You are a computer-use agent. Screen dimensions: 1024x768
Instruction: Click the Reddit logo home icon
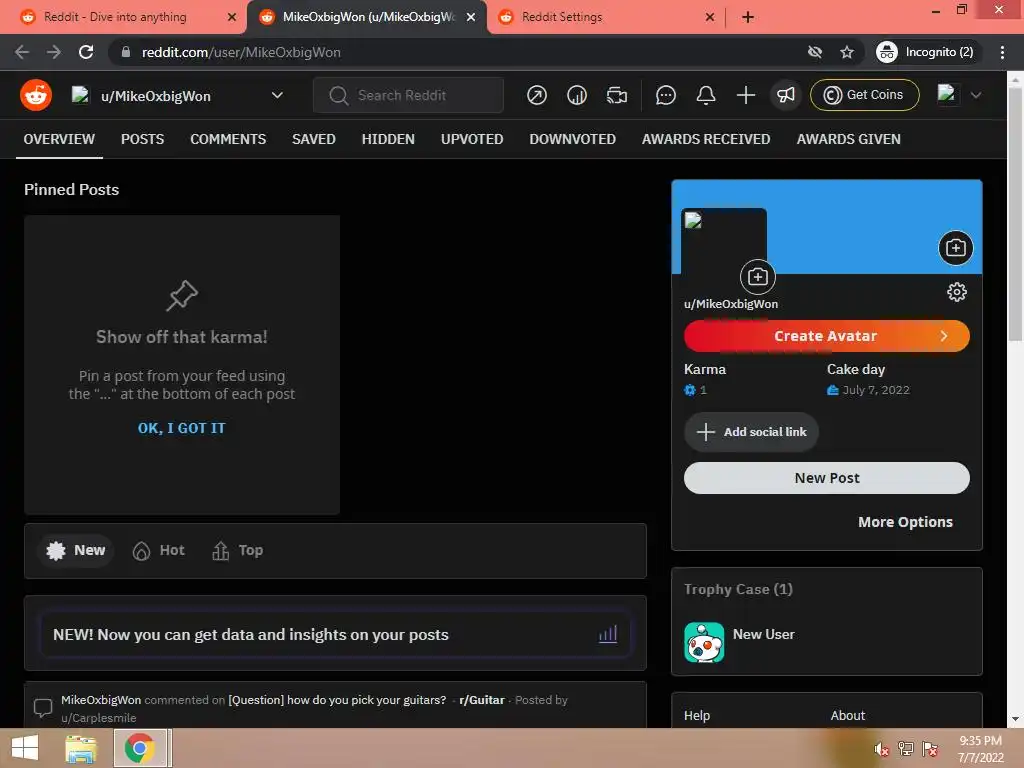(36, 95)
